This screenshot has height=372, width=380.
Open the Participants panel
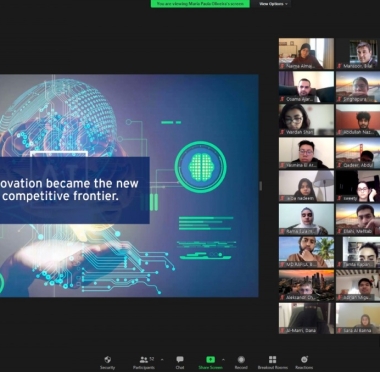click(144, 363)
